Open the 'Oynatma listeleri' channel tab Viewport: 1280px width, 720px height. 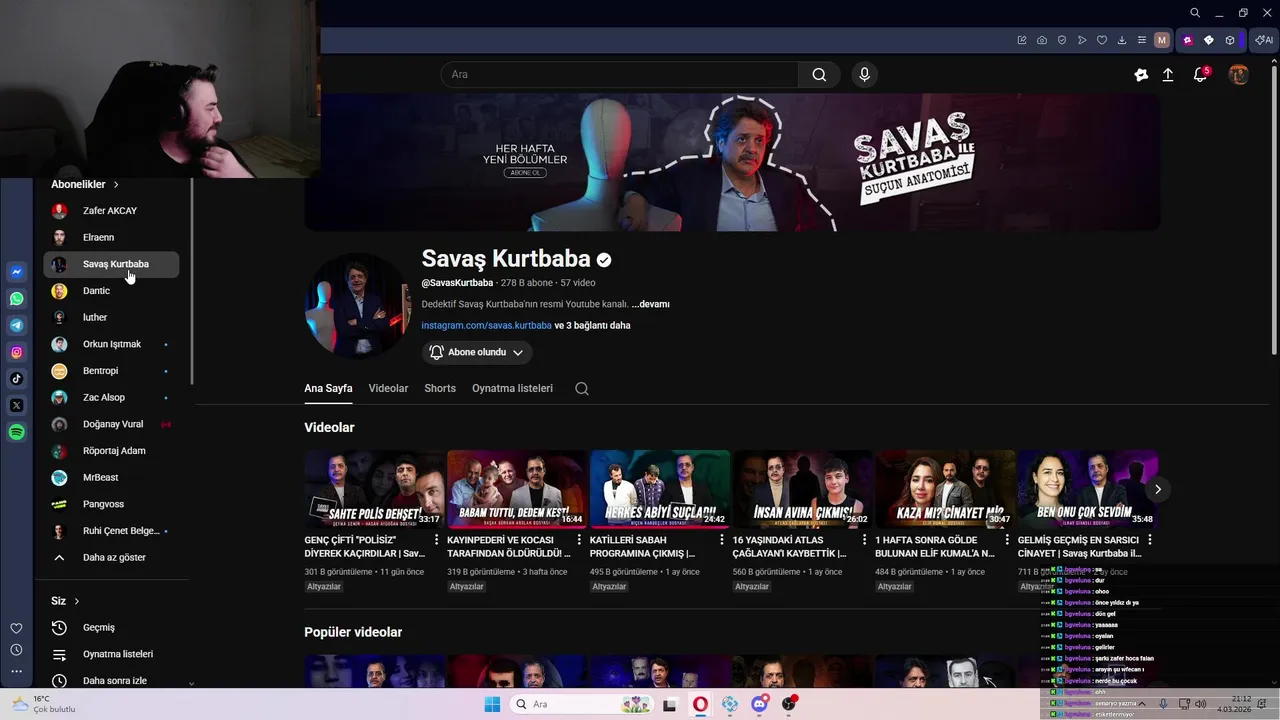tap(512, 388)
